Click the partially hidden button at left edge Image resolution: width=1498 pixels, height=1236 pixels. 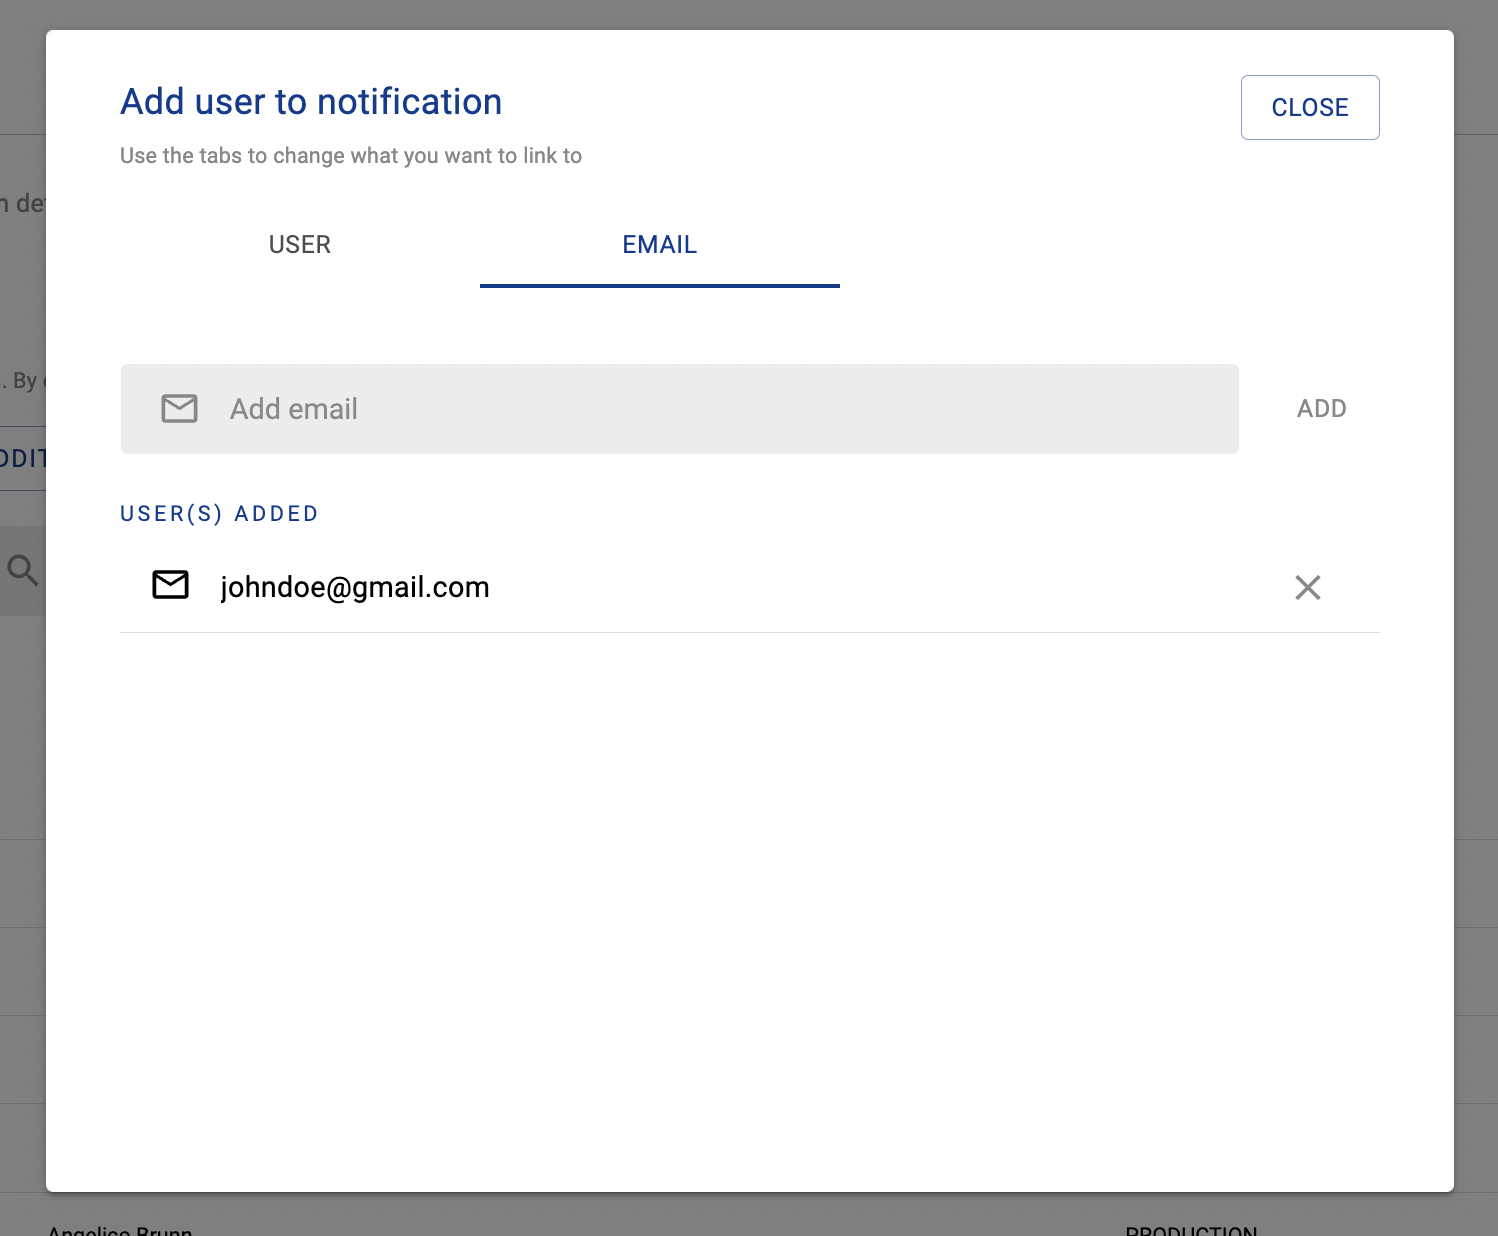[x=22, y=459]
